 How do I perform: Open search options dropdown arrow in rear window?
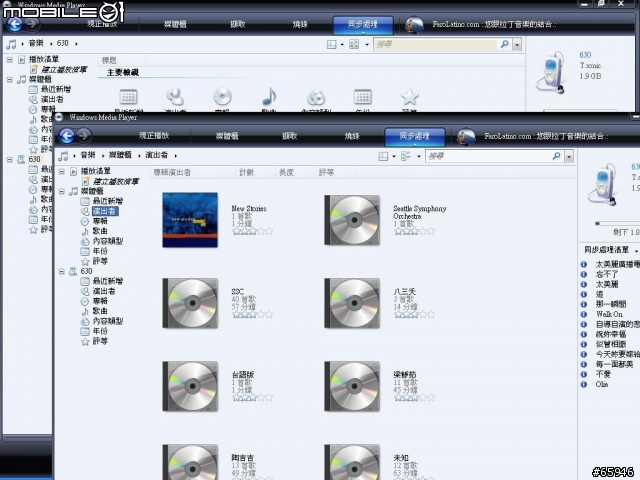tap(517, 44)
